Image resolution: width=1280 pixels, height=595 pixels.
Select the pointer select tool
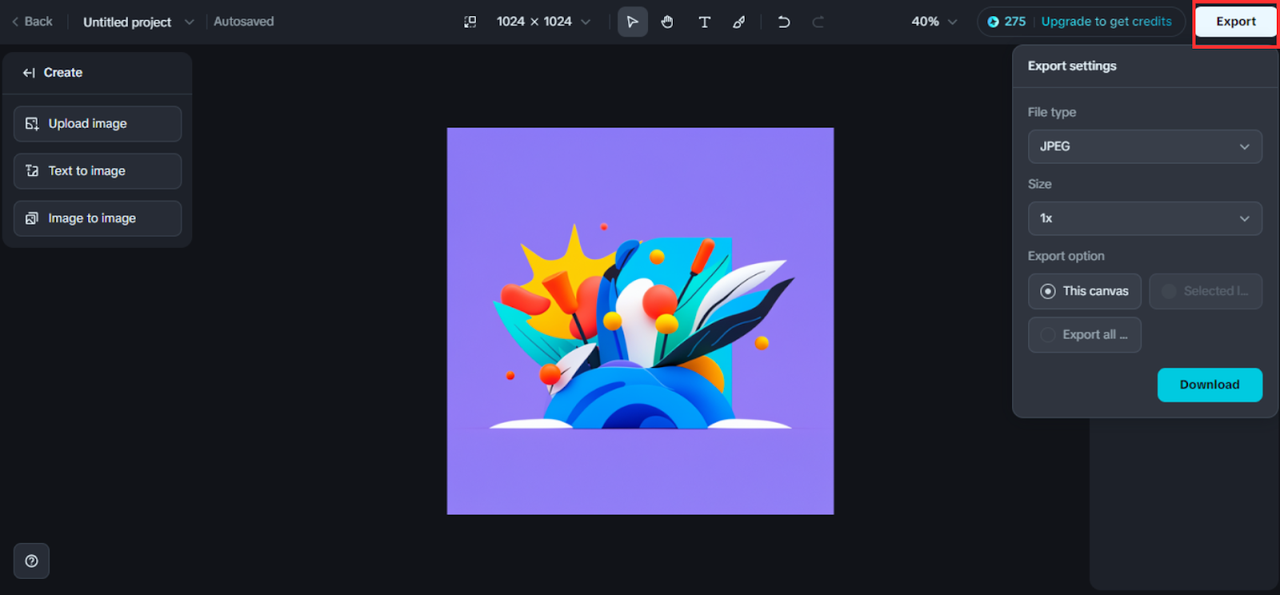click(632, 22)
